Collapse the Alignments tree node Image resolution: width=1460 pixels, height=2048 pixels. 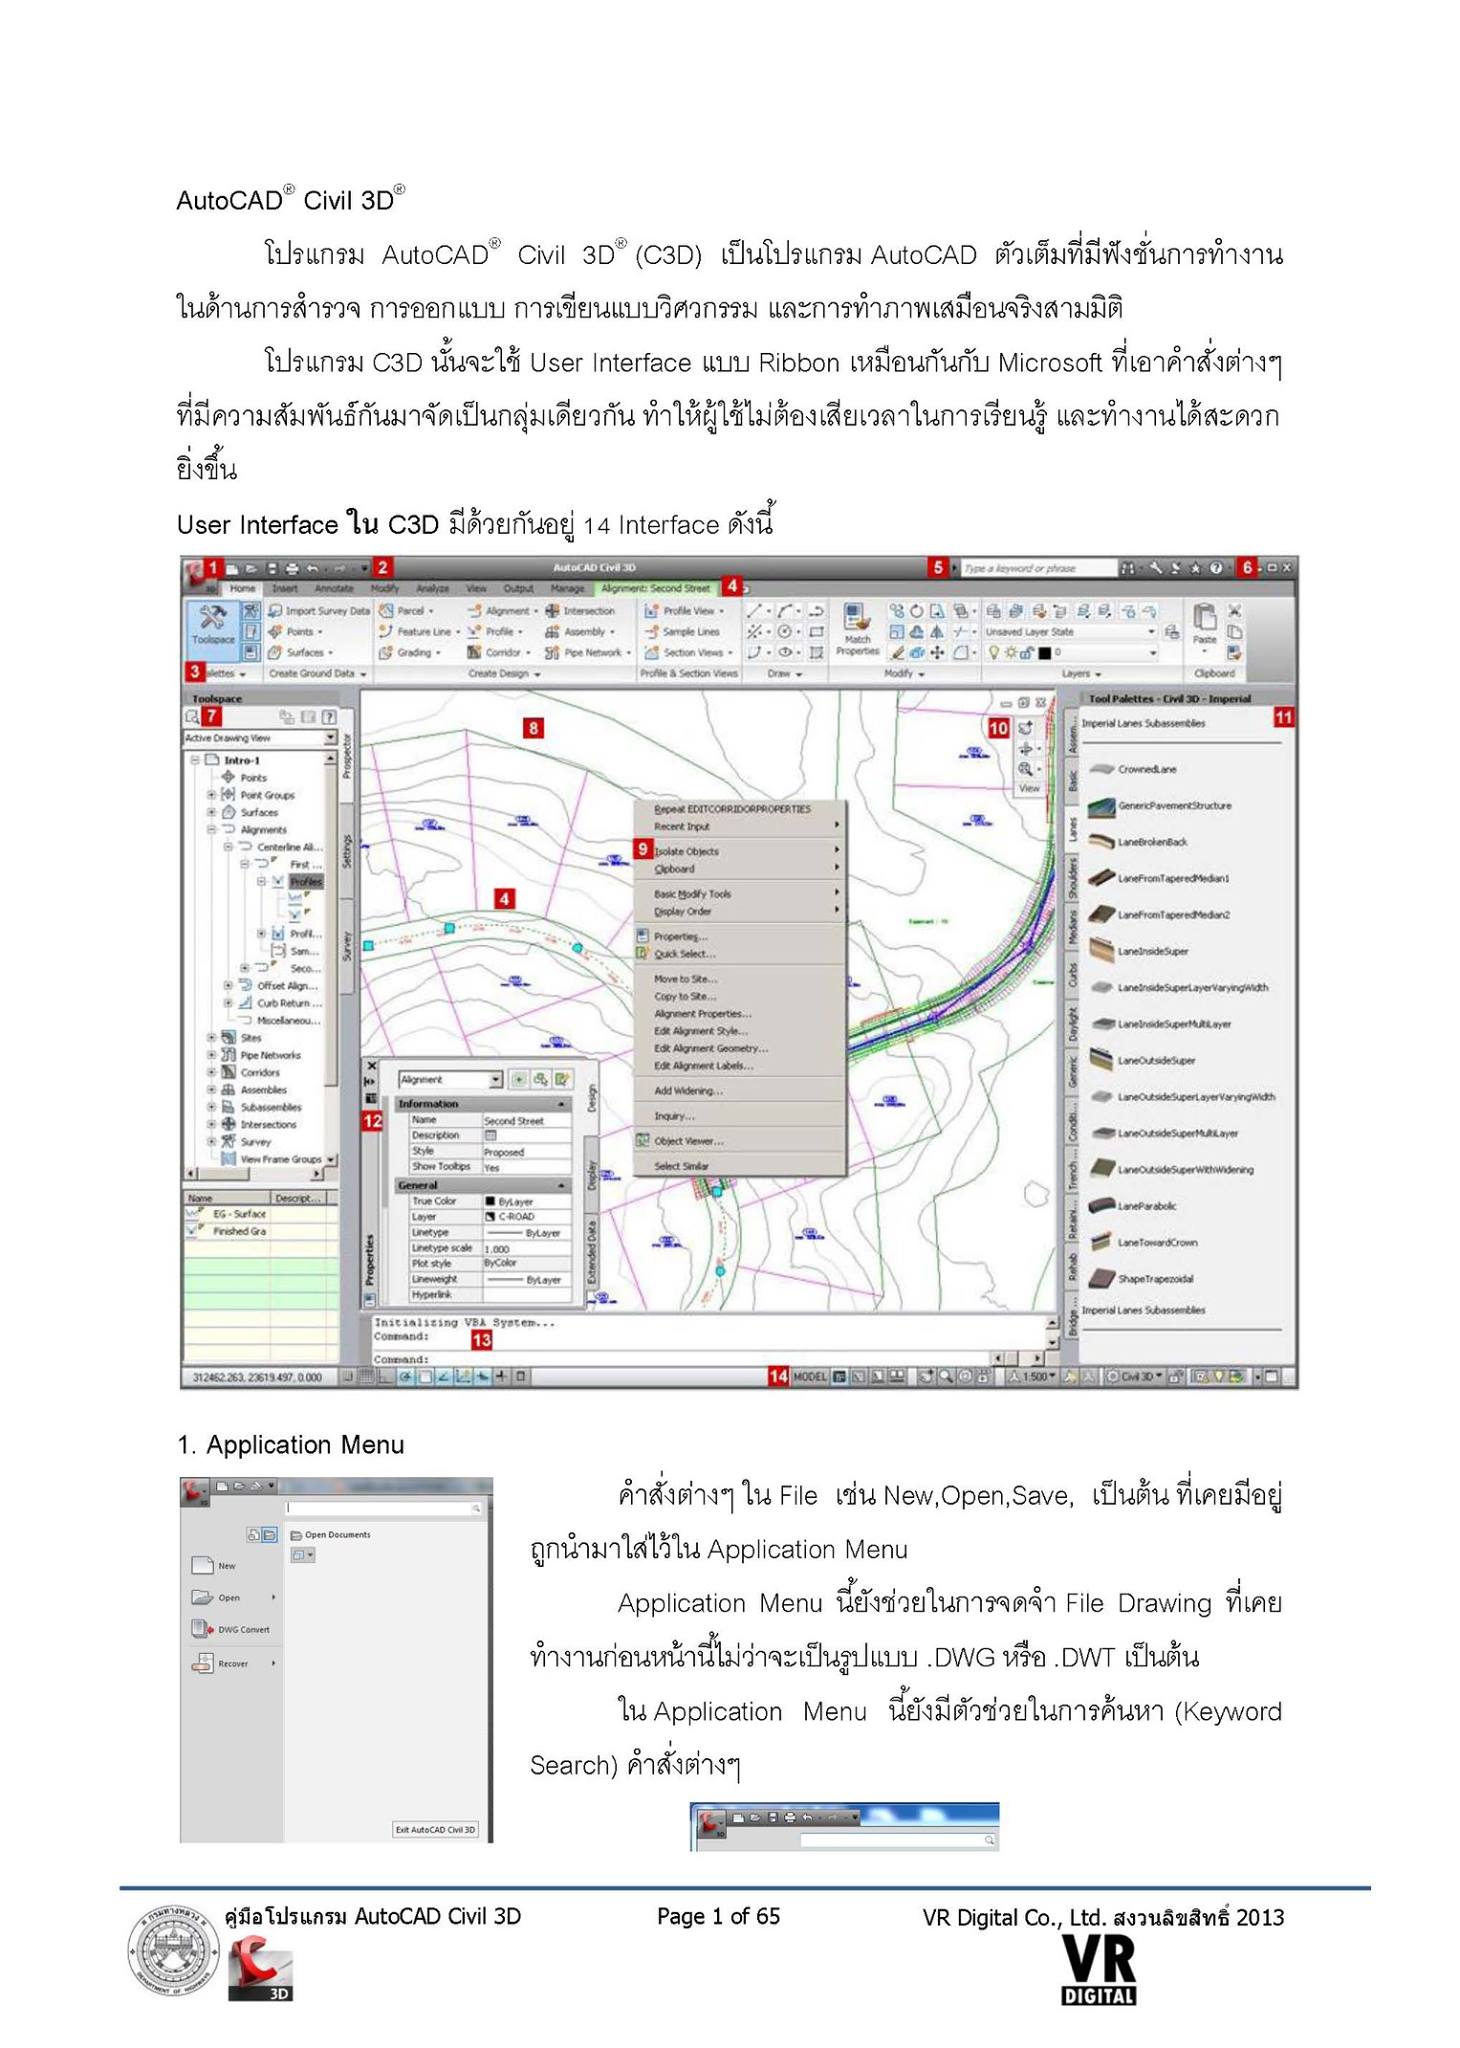pyautogui.click(x=212, y=829)
